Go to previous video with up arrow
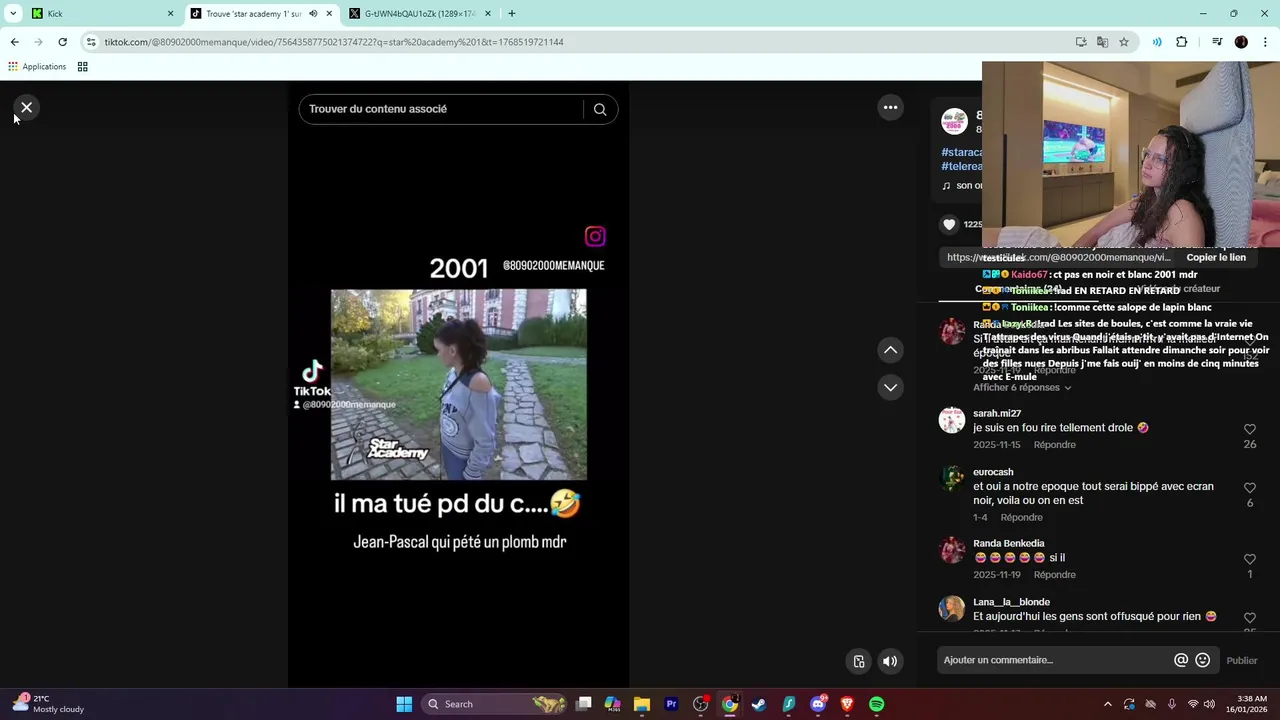Viewport: 1280px width, 720px height. coord(890,350)
